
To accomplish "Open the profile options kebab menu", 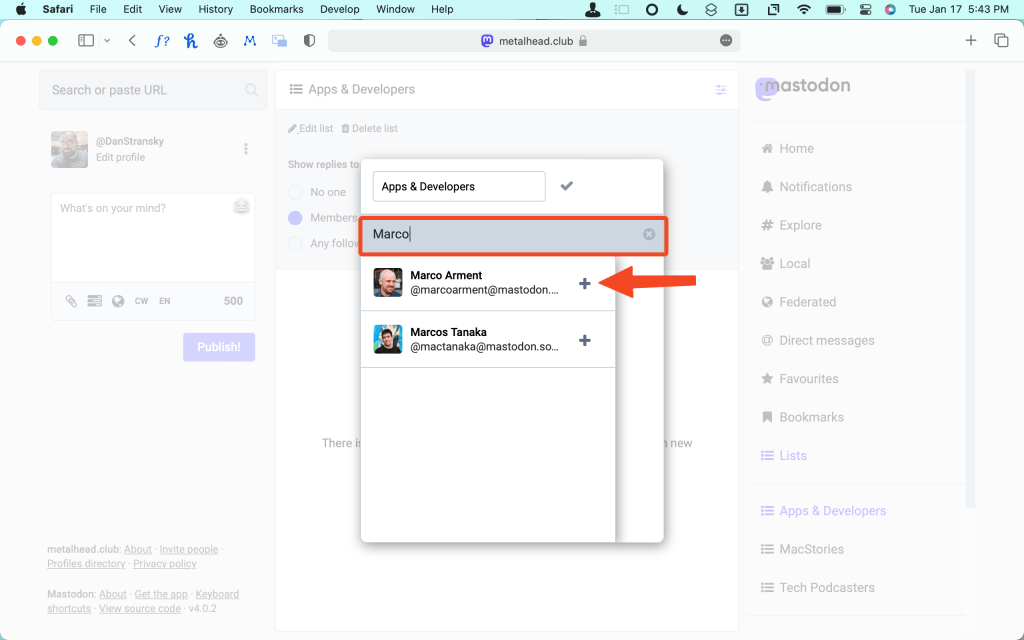I will point(246,147).
